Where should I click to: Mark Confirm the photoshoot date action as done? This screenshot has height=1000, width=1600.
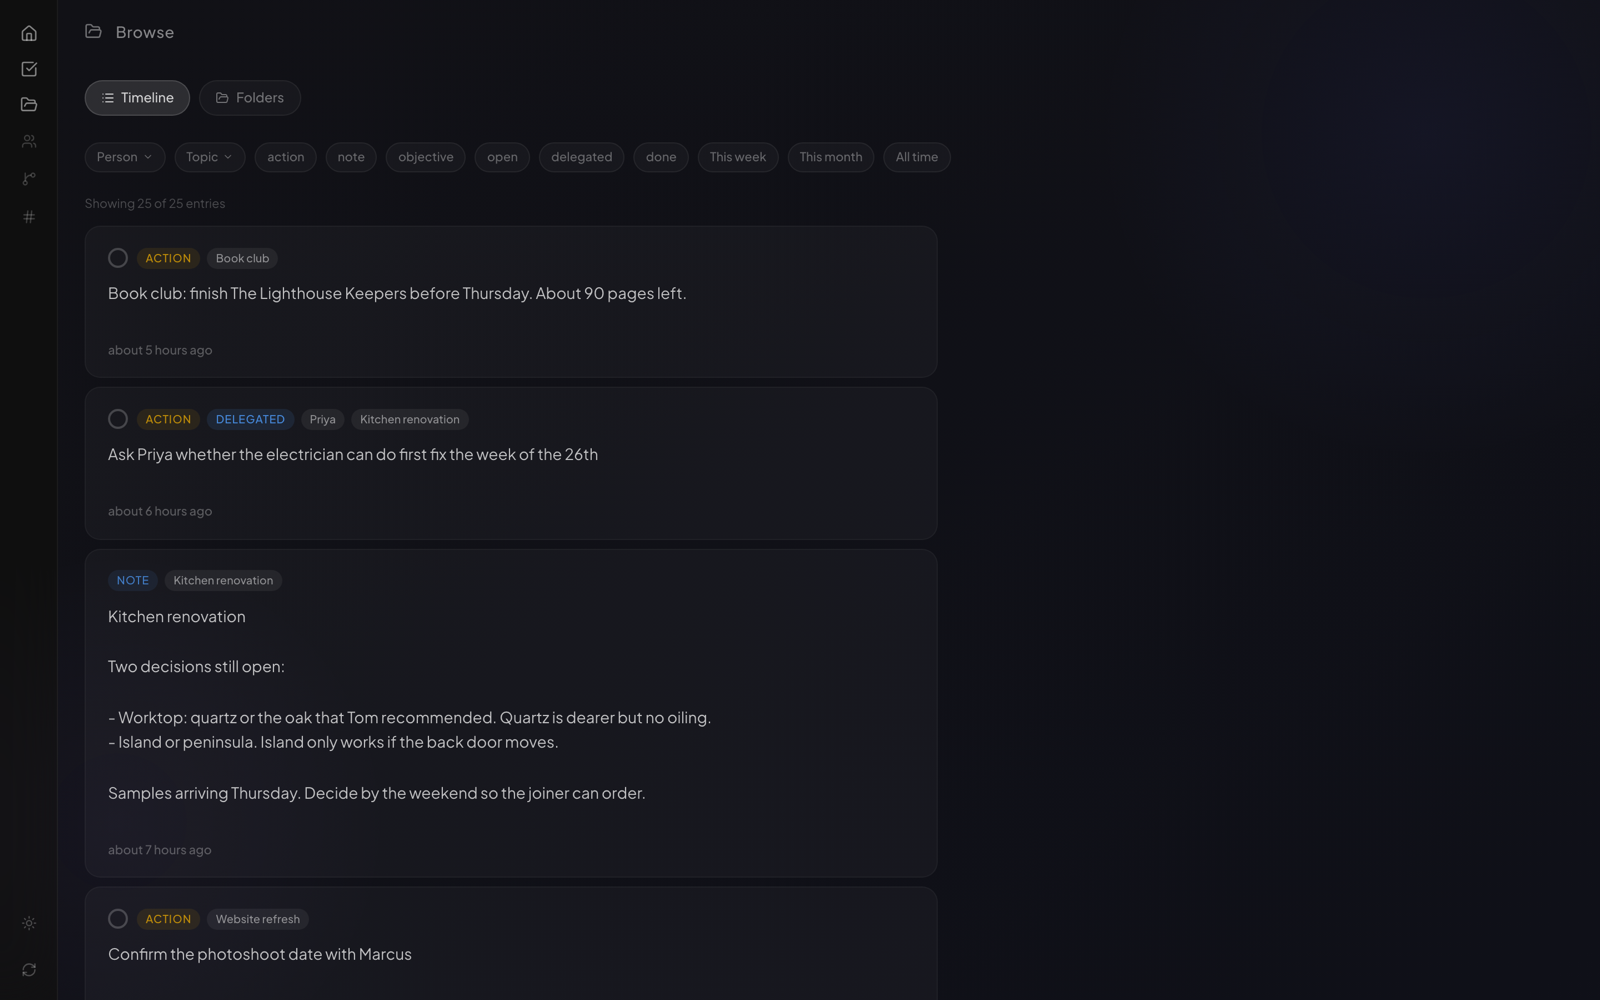(x=118, y=919)
